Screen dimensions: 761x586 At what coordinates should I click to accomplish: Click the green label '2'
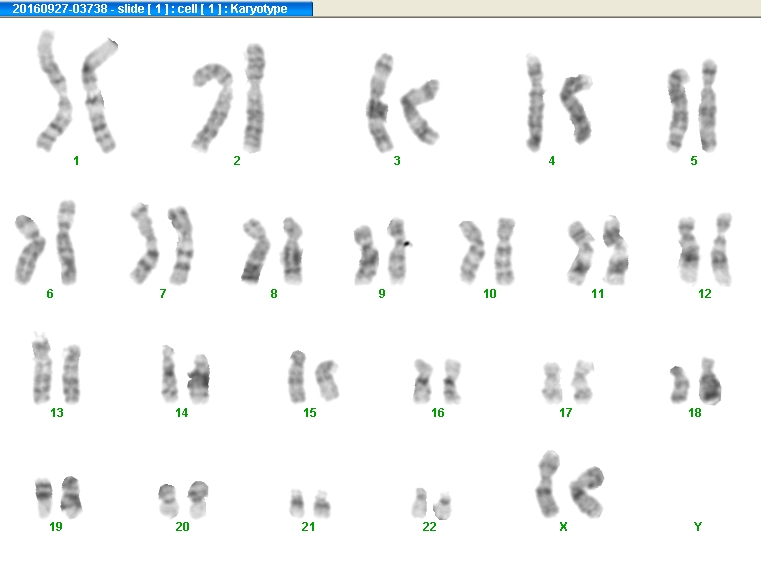237,161
